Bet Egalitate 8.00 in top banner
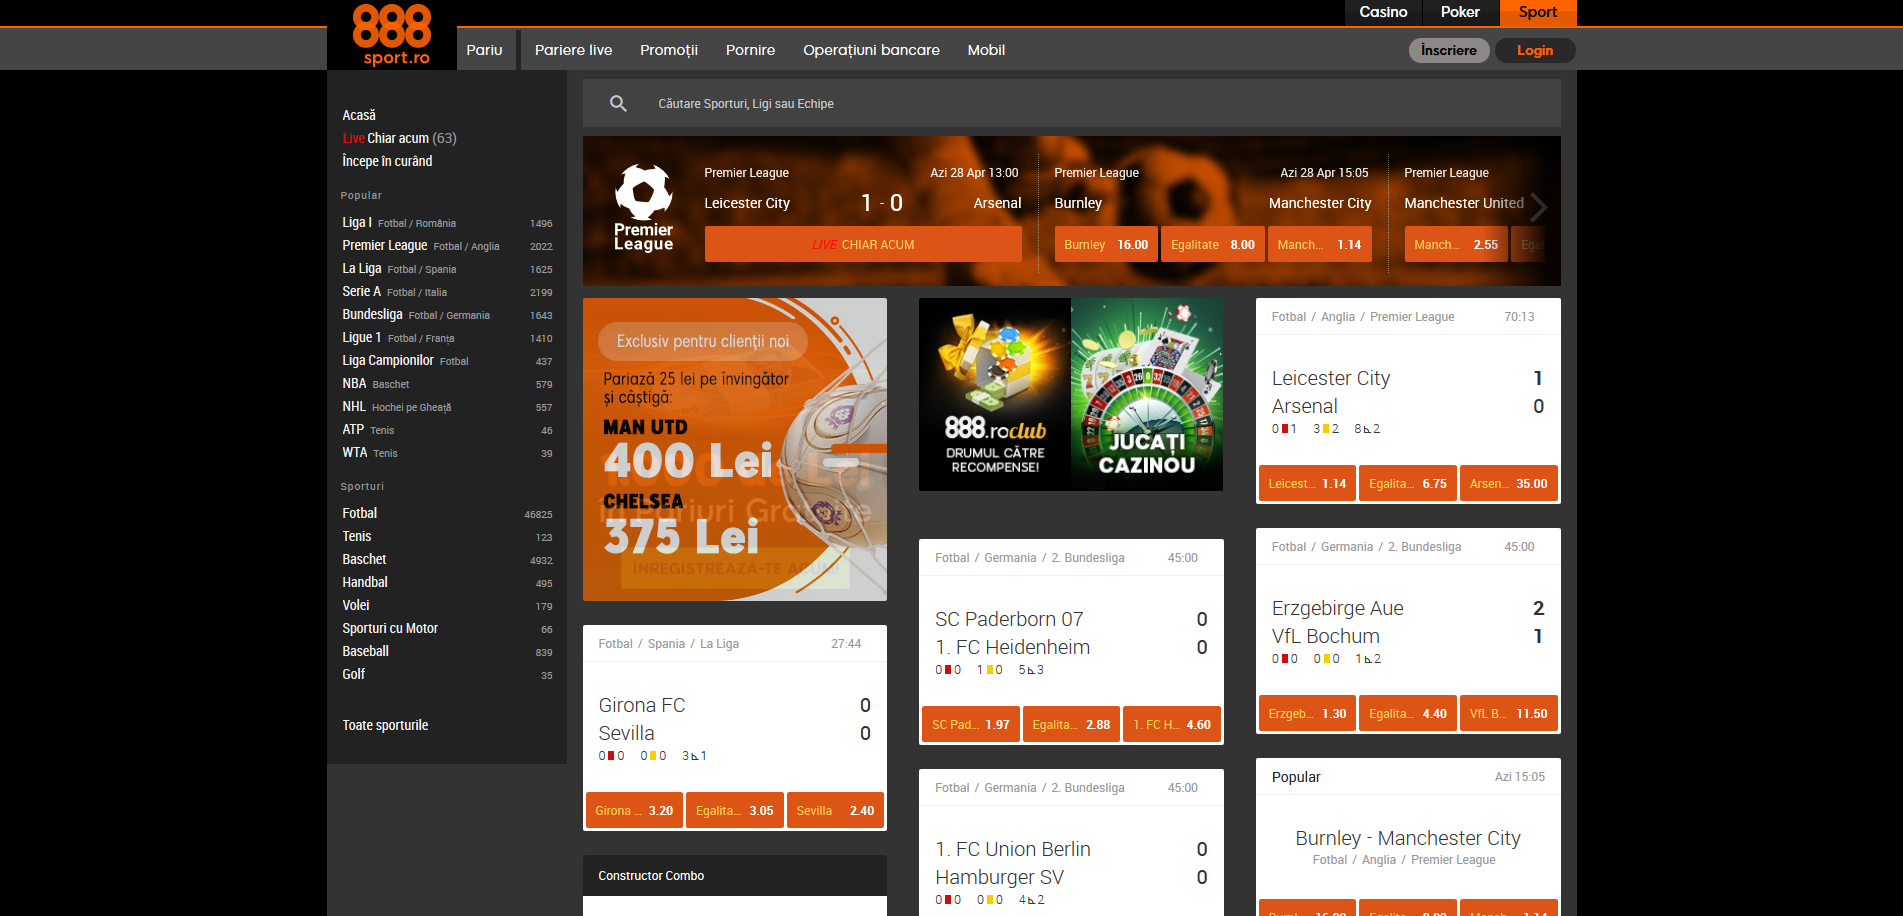1903x916 pixels. coord(1212,244)
